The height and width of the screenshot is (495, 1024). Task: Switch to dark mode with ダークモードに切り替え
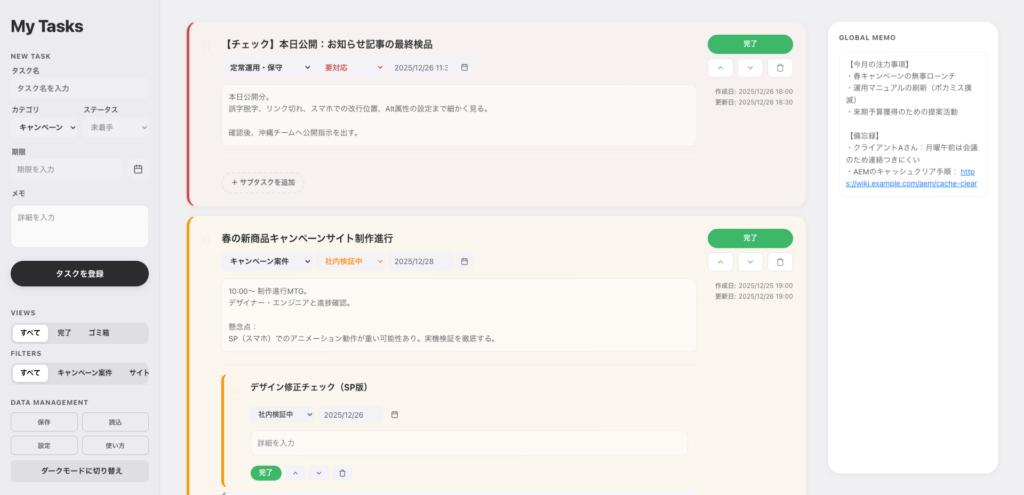pyautogui.click(x=79, y=471)
